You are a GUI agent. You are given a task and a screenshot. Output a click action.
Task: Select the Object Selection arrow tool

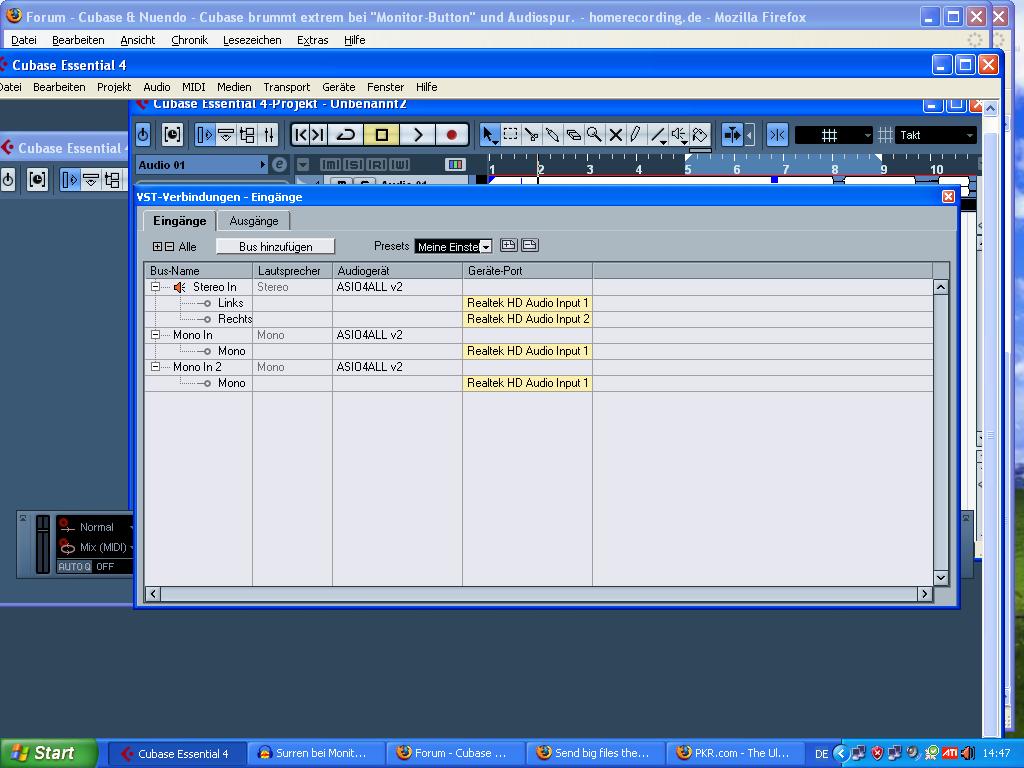coord(489,135)
